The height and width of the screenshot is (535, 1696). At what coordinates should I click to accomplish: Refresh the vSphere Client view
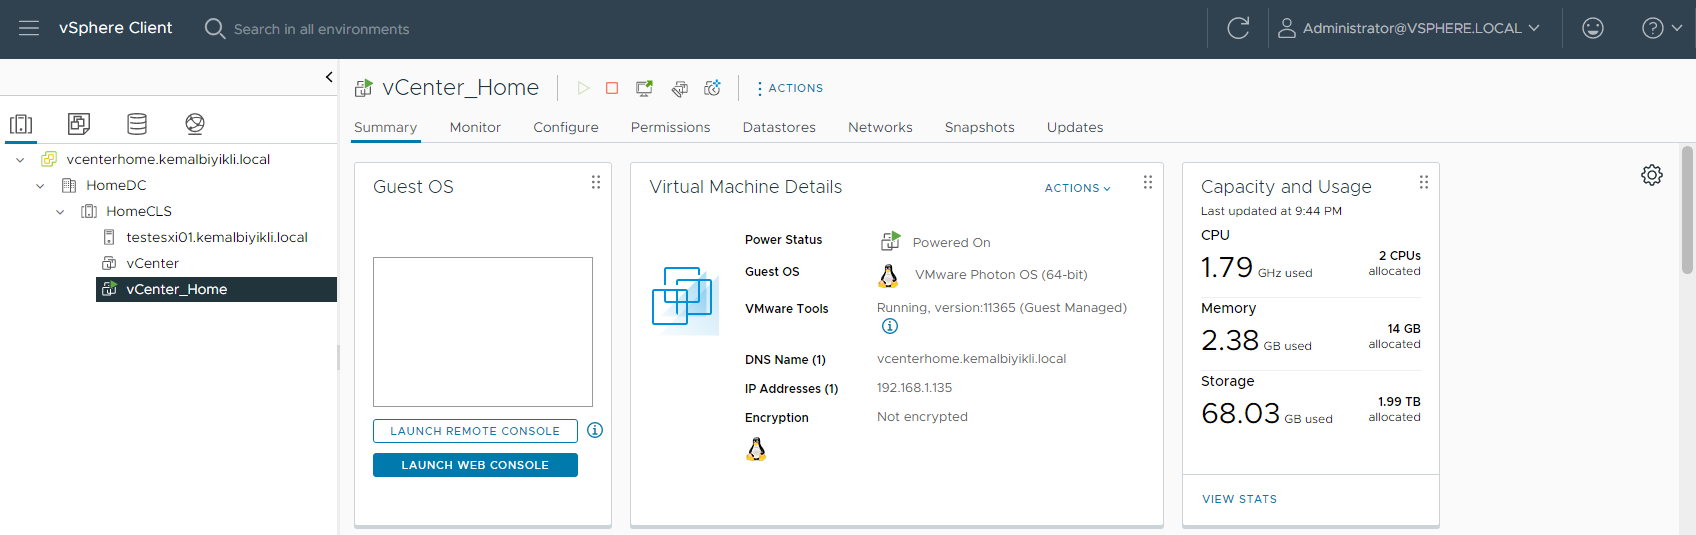(x=1238, y=28)
